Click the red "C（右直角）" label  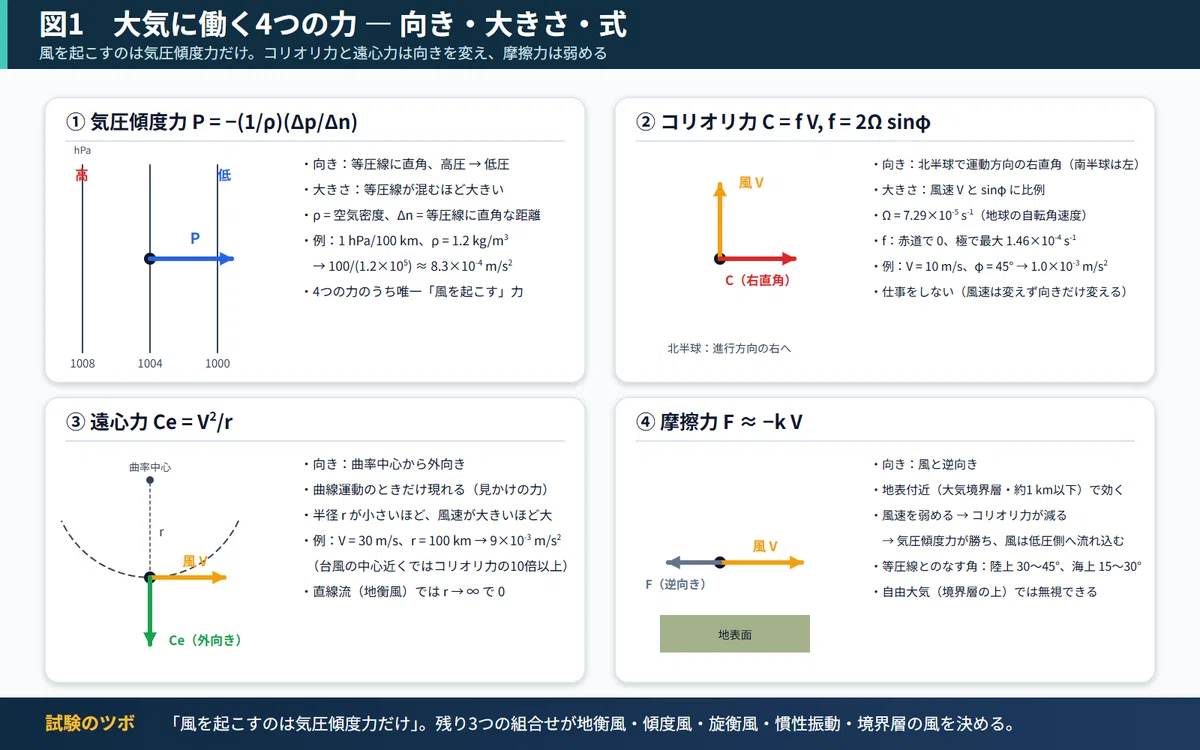pos(757,280)
